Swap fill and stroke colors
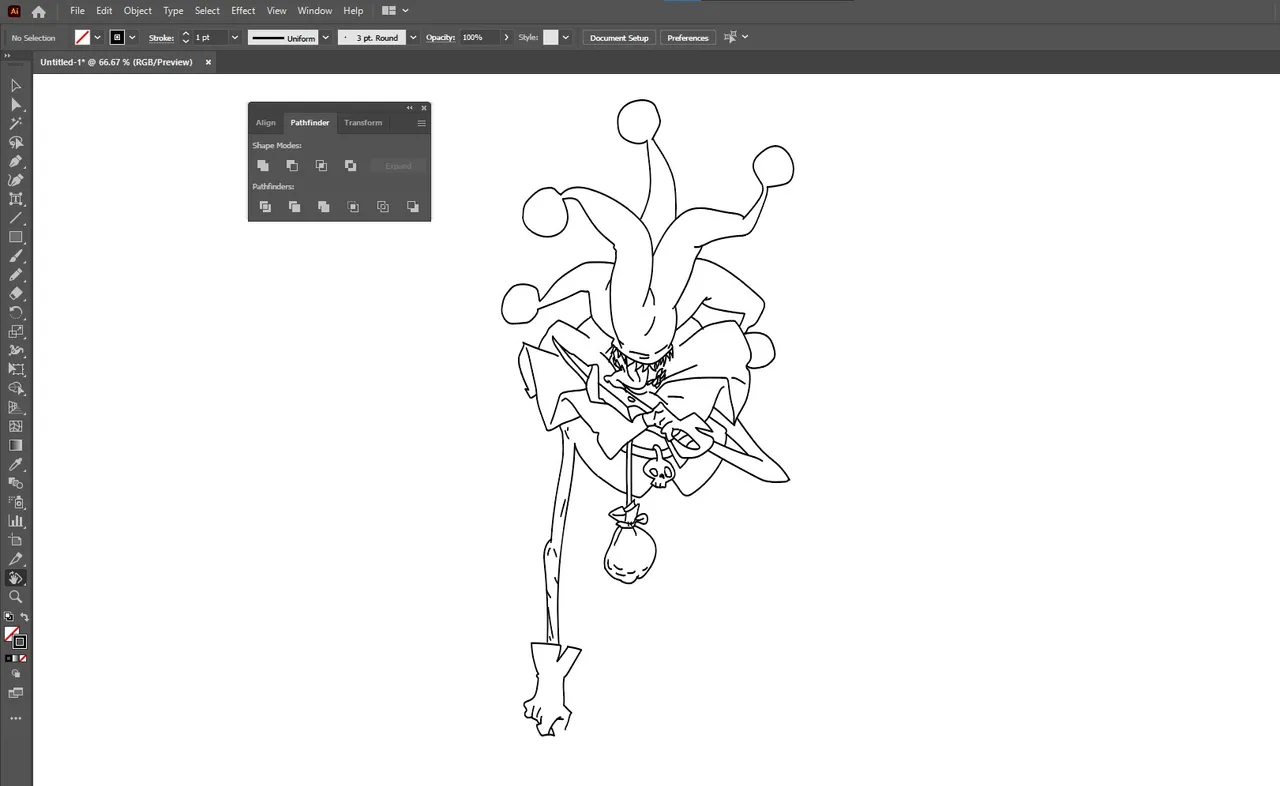This screenshot has width=1280, height=786. (25, 617)
